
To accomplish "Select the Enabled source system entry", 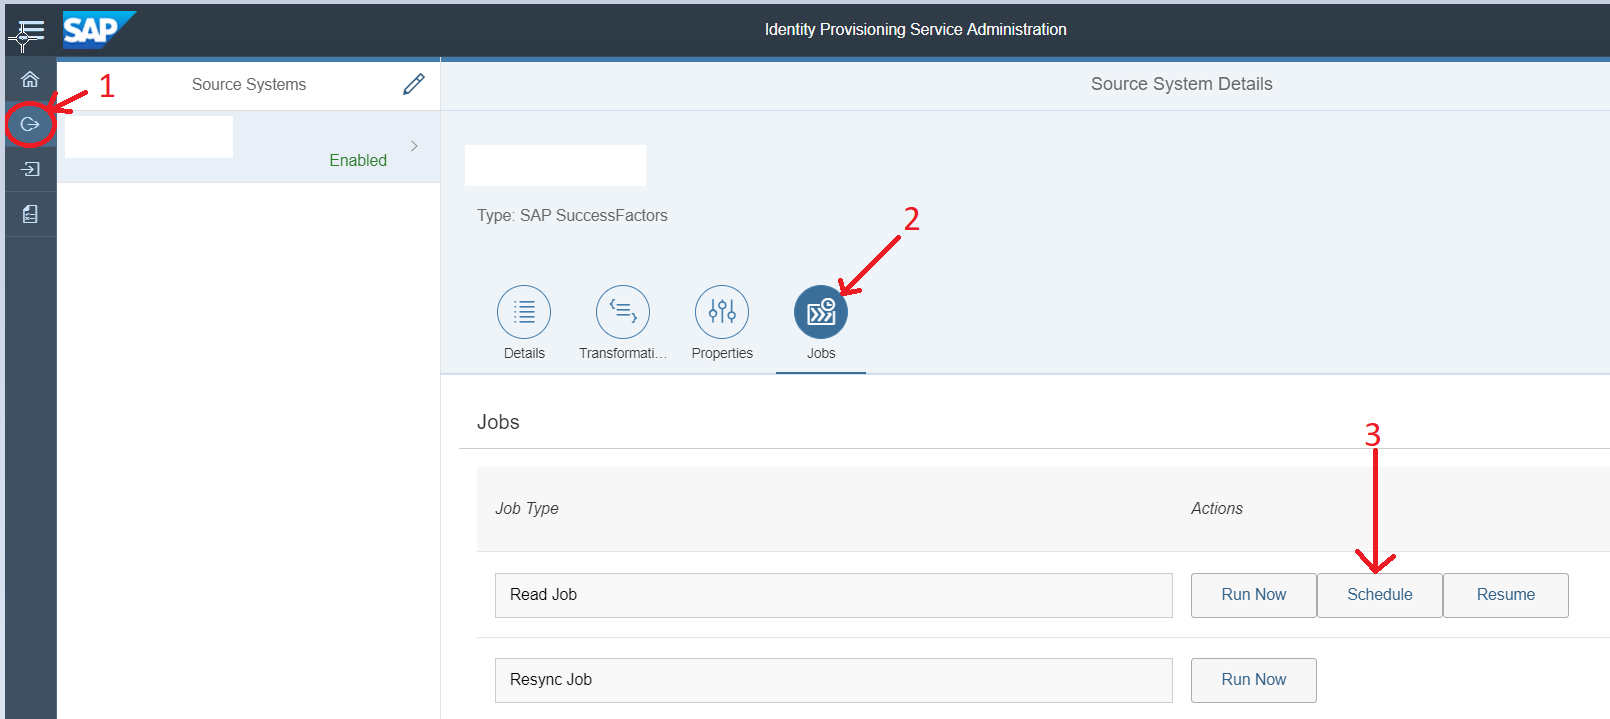I will (x=248, y=146).
